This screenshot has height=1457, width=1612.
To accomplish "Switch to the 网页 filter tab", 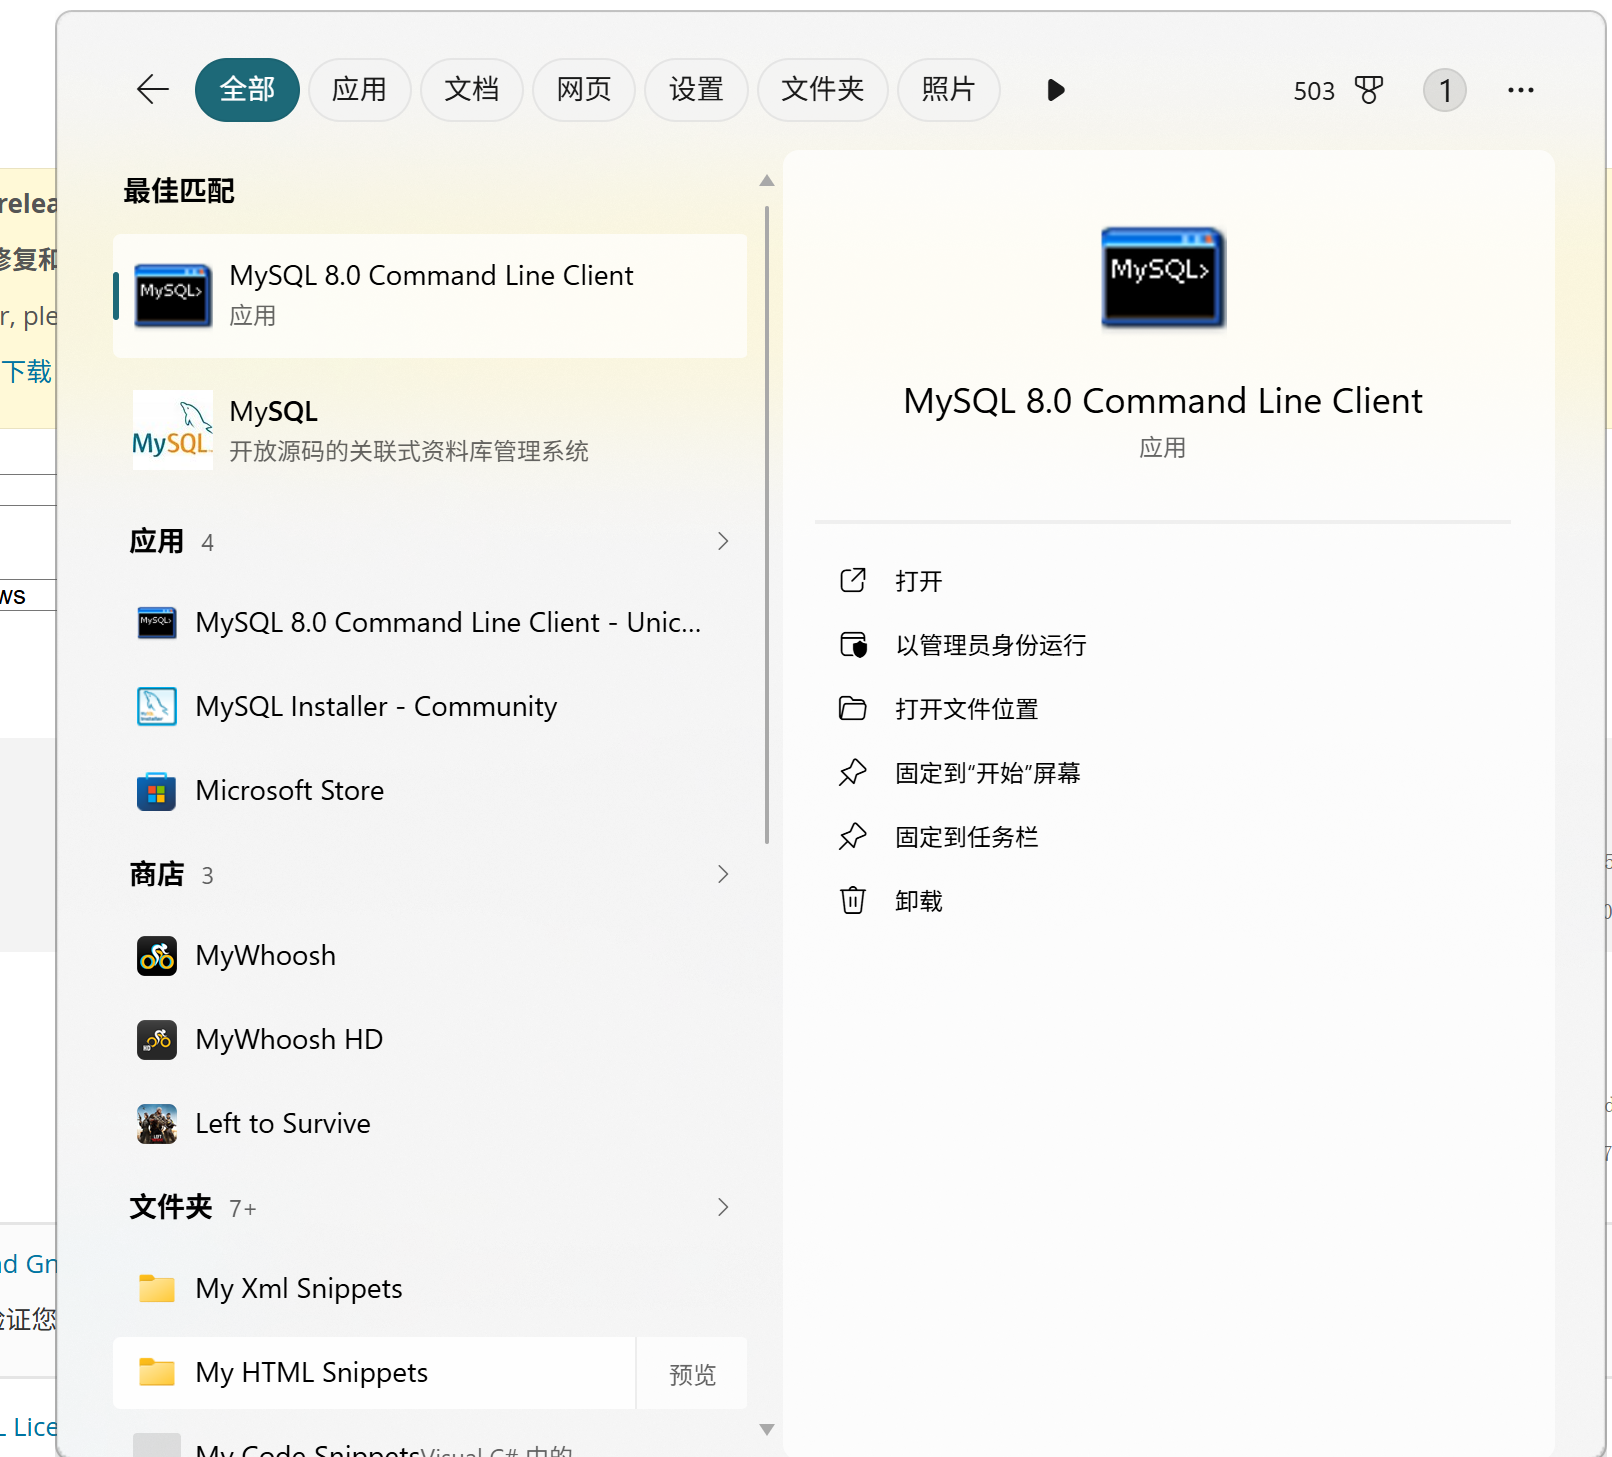I will click(584, 90).
